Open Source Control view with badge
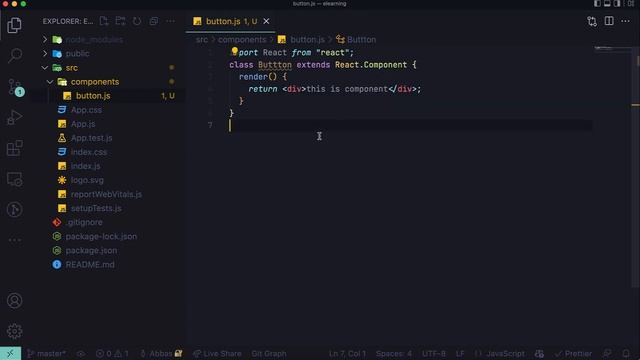640x360 pixels. [x=15, y=87]
